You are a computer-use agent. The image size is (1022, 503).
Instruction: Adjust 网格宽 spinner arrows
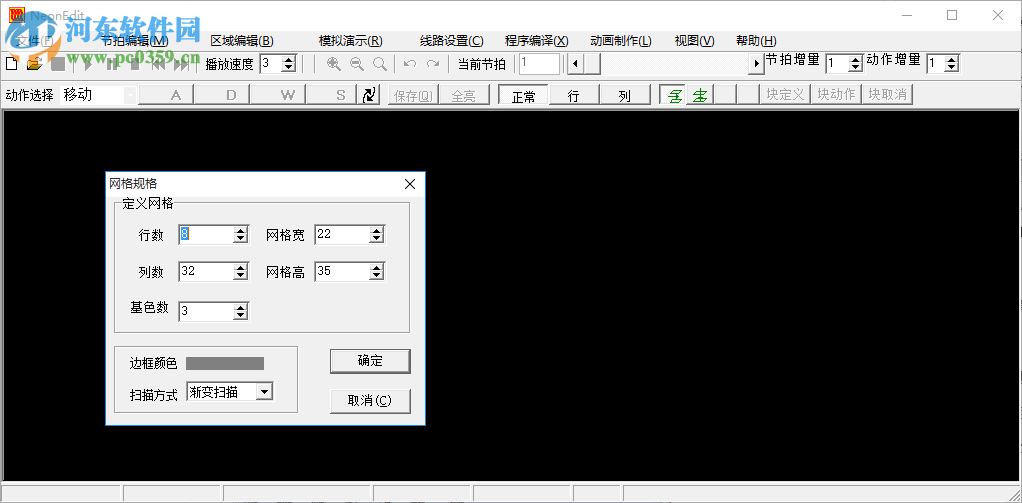click(376, 235)
